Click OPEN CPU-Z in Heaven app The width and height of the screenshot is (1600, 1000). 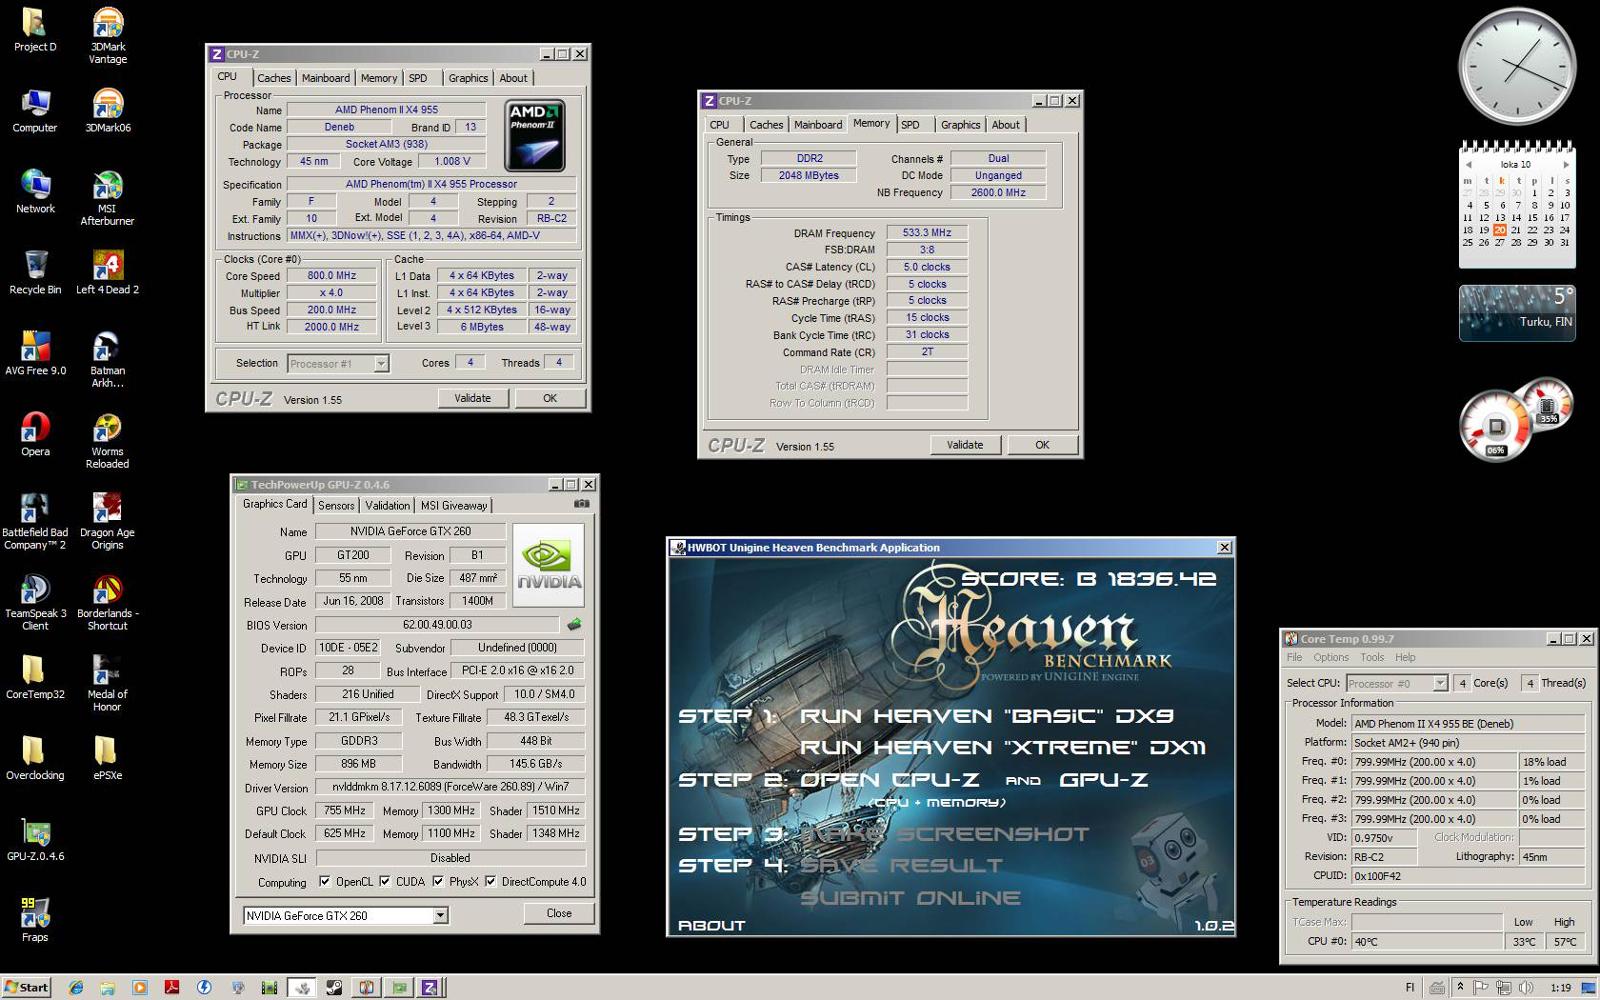click(x=889, y=780)
